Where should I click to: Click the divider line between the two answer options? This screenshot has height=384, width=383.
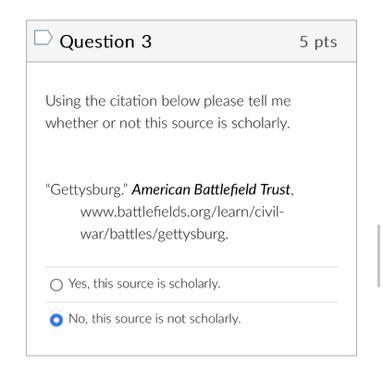tap(191, 302)
